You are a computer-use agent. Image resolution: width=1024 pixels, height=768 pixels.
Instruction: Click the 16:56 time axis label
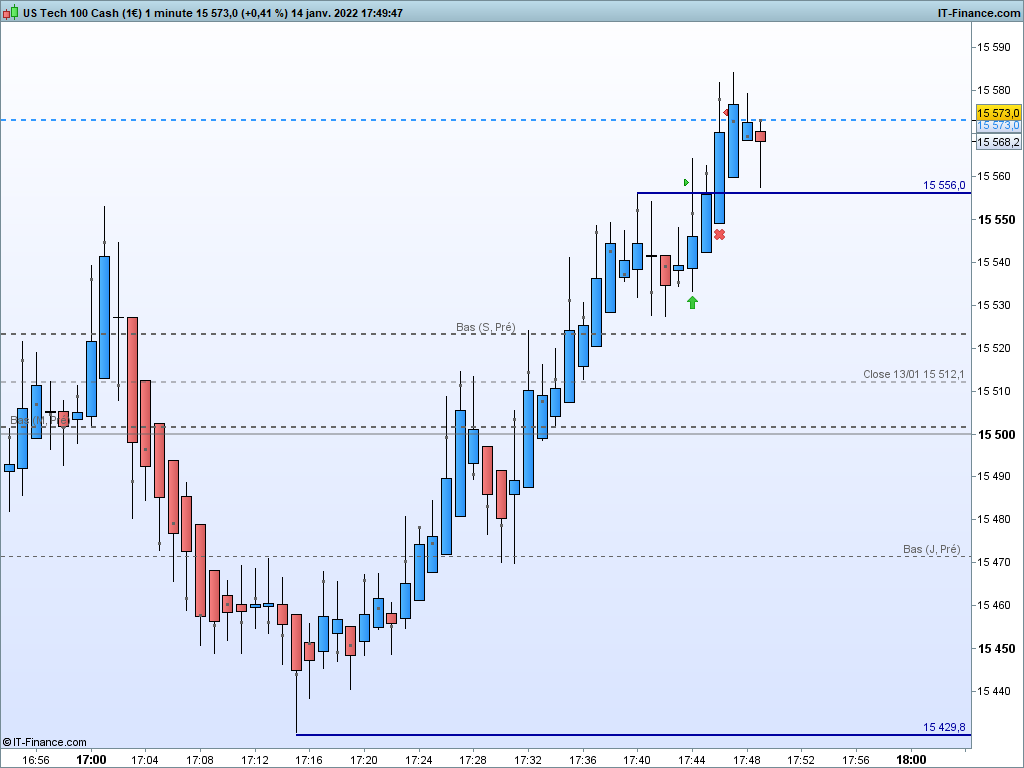point(36,760)
